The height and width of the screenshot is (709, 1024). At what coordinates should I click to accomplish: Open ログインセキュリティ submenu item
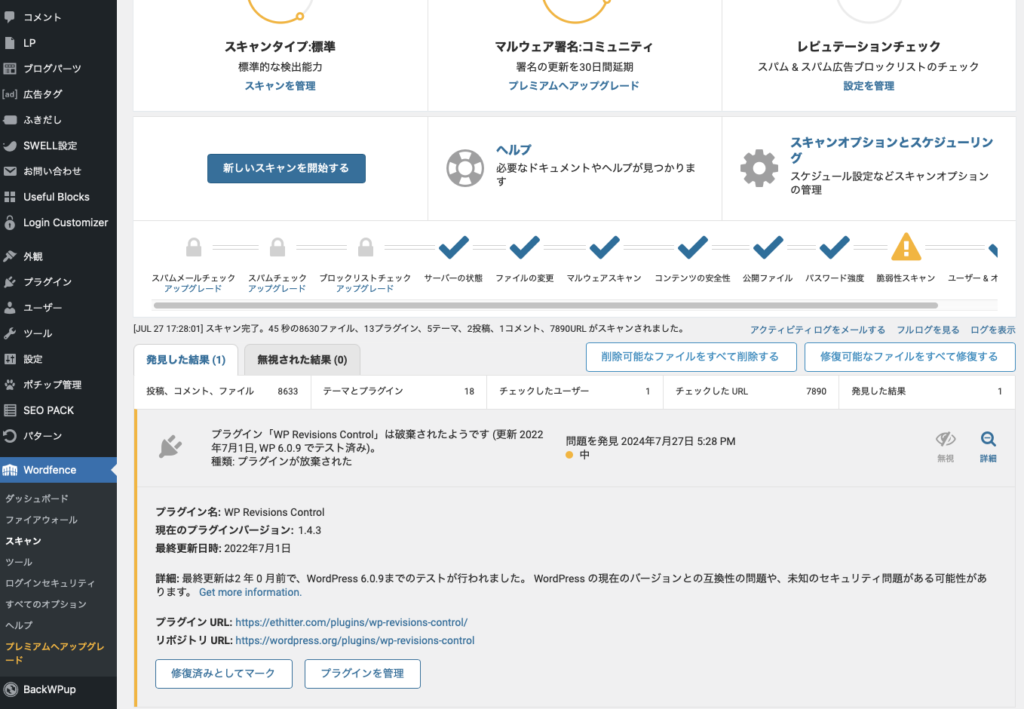click(x=50, y=584)
